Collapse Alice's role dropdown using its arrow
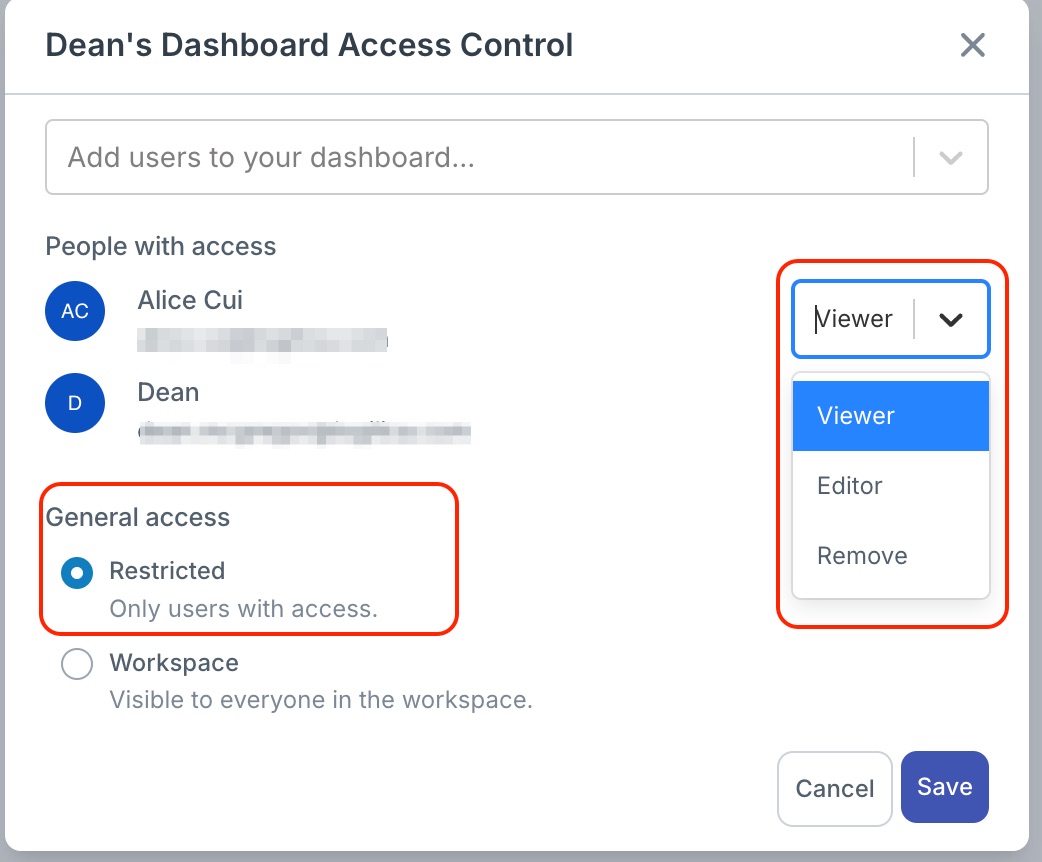Viewport: 1042px width, 862px height. click(x=951, y=319)
